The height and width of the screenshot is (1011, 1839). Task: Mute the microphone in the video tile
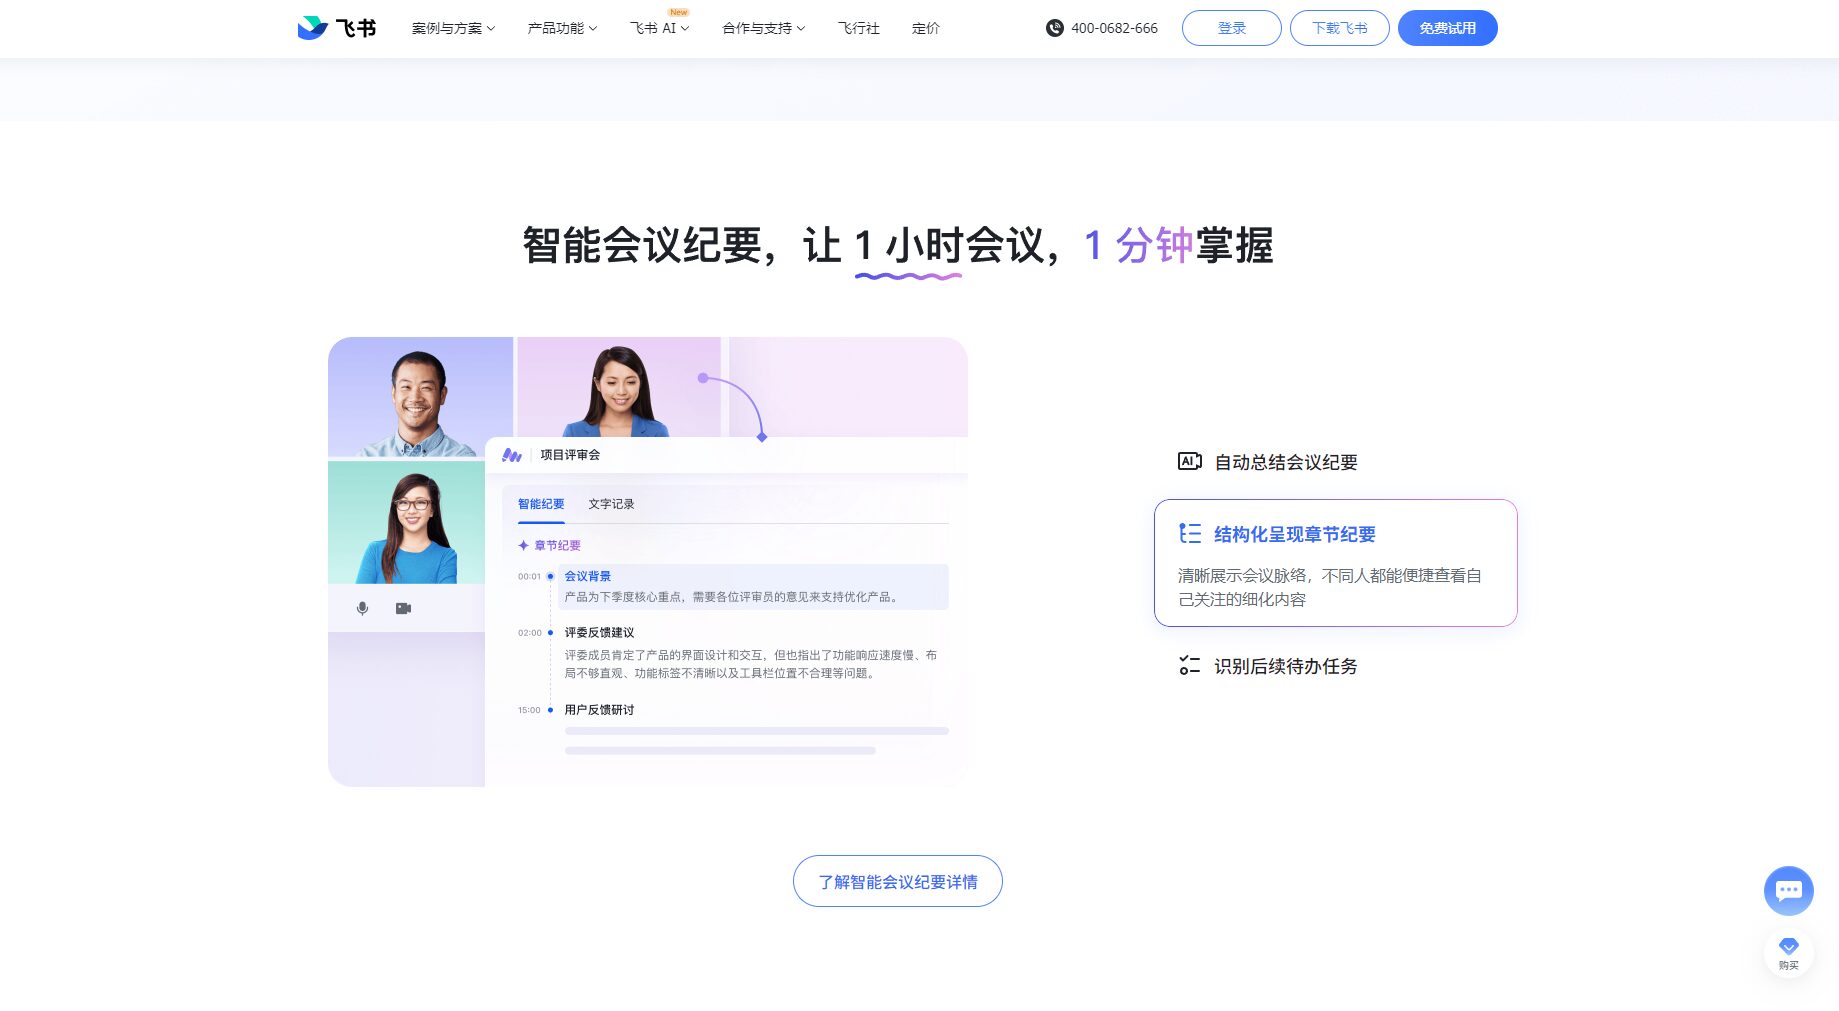coord(361,608)
